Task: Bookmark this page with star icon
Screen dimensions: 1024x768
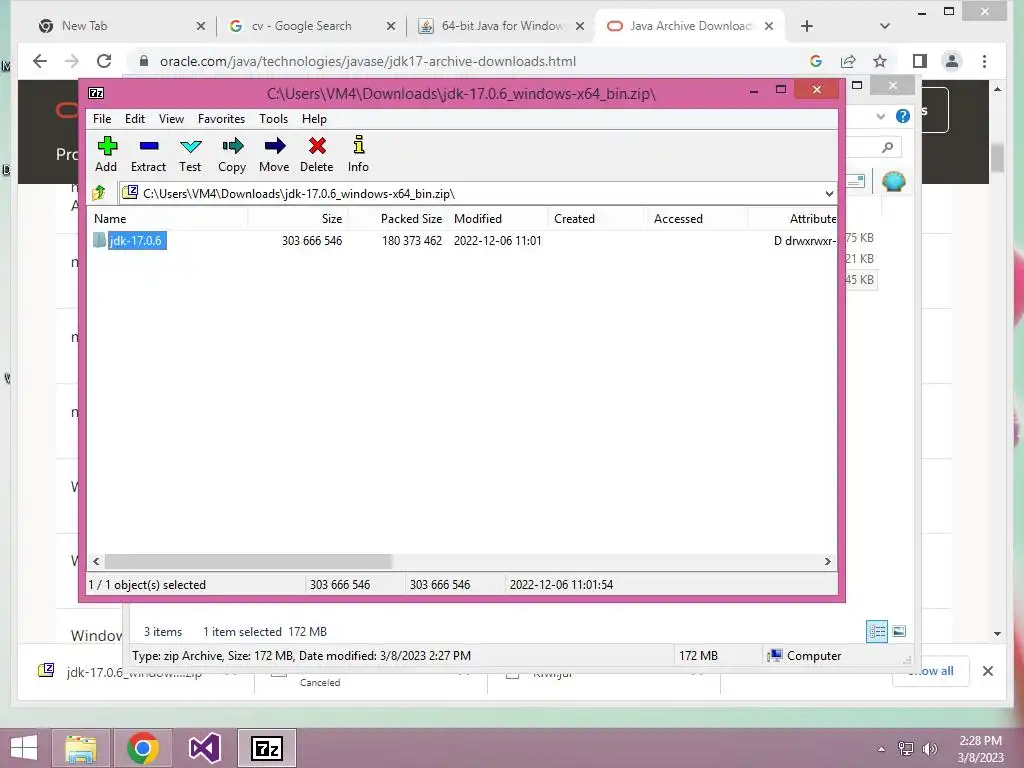Action: coord(880,61)
